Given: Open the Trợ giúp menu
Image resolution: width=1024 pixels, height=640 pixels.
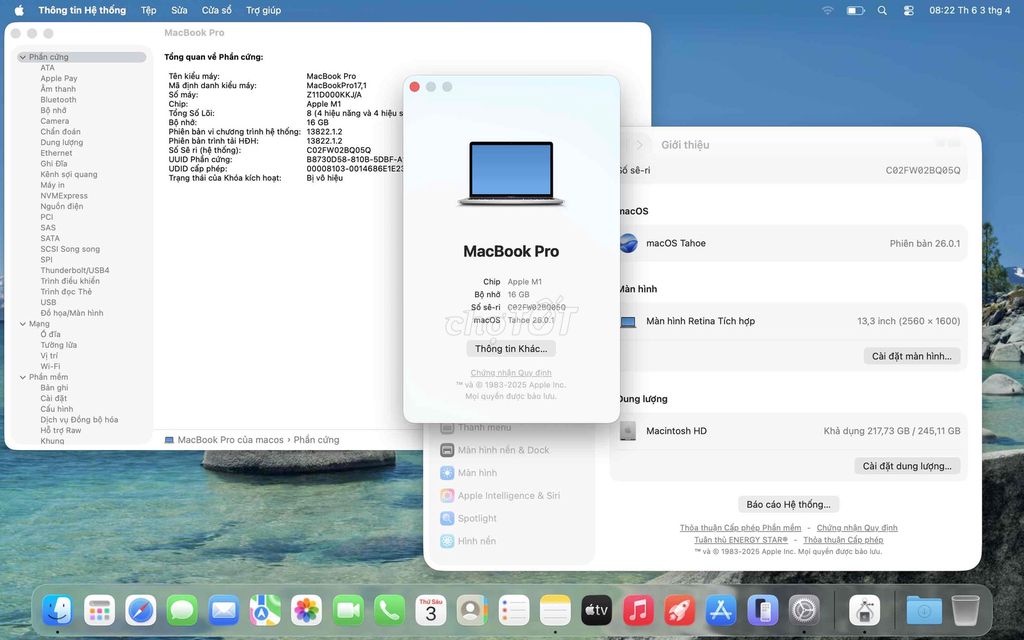Looking at the screenshot, I should 263,10.
